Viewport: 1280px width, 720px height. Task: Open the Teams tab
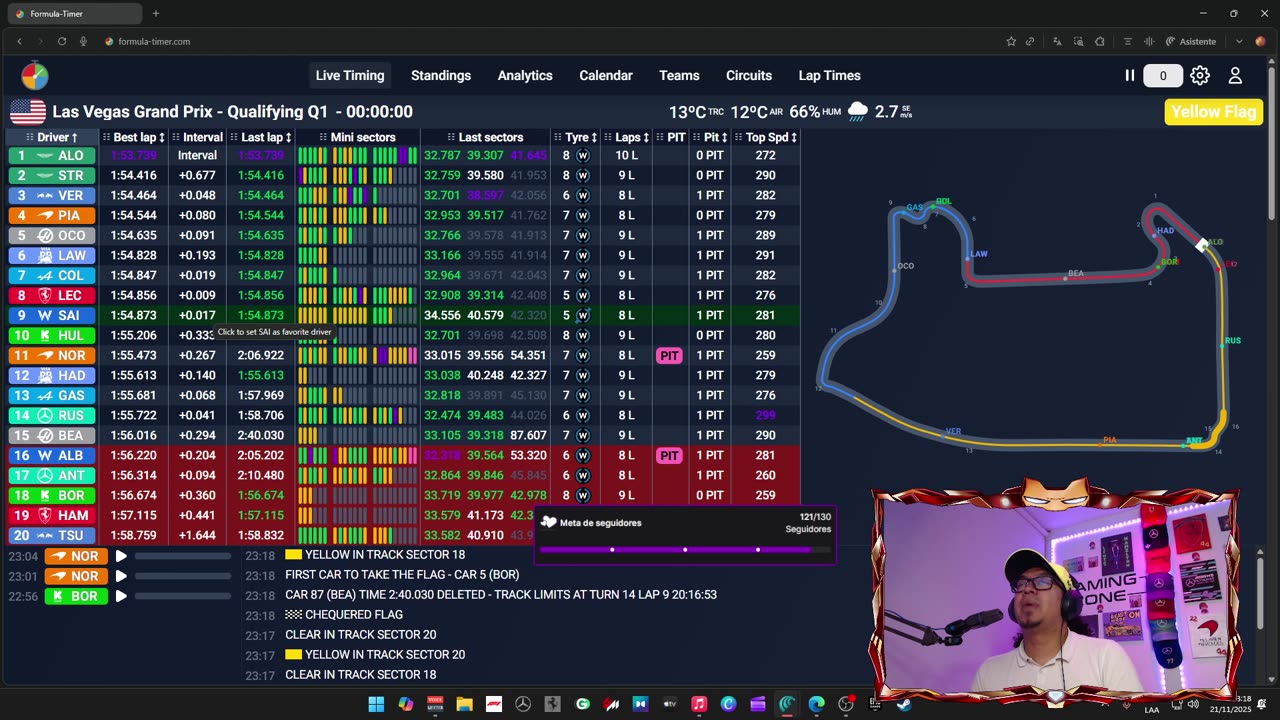tap(679, 76)
